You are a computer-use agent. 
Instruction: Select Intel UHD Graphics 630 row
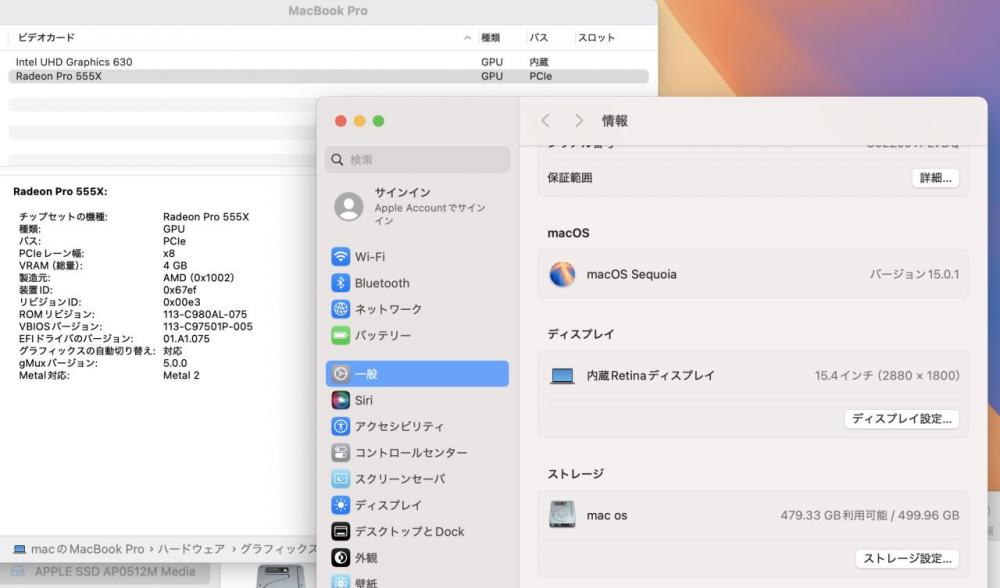328,62
